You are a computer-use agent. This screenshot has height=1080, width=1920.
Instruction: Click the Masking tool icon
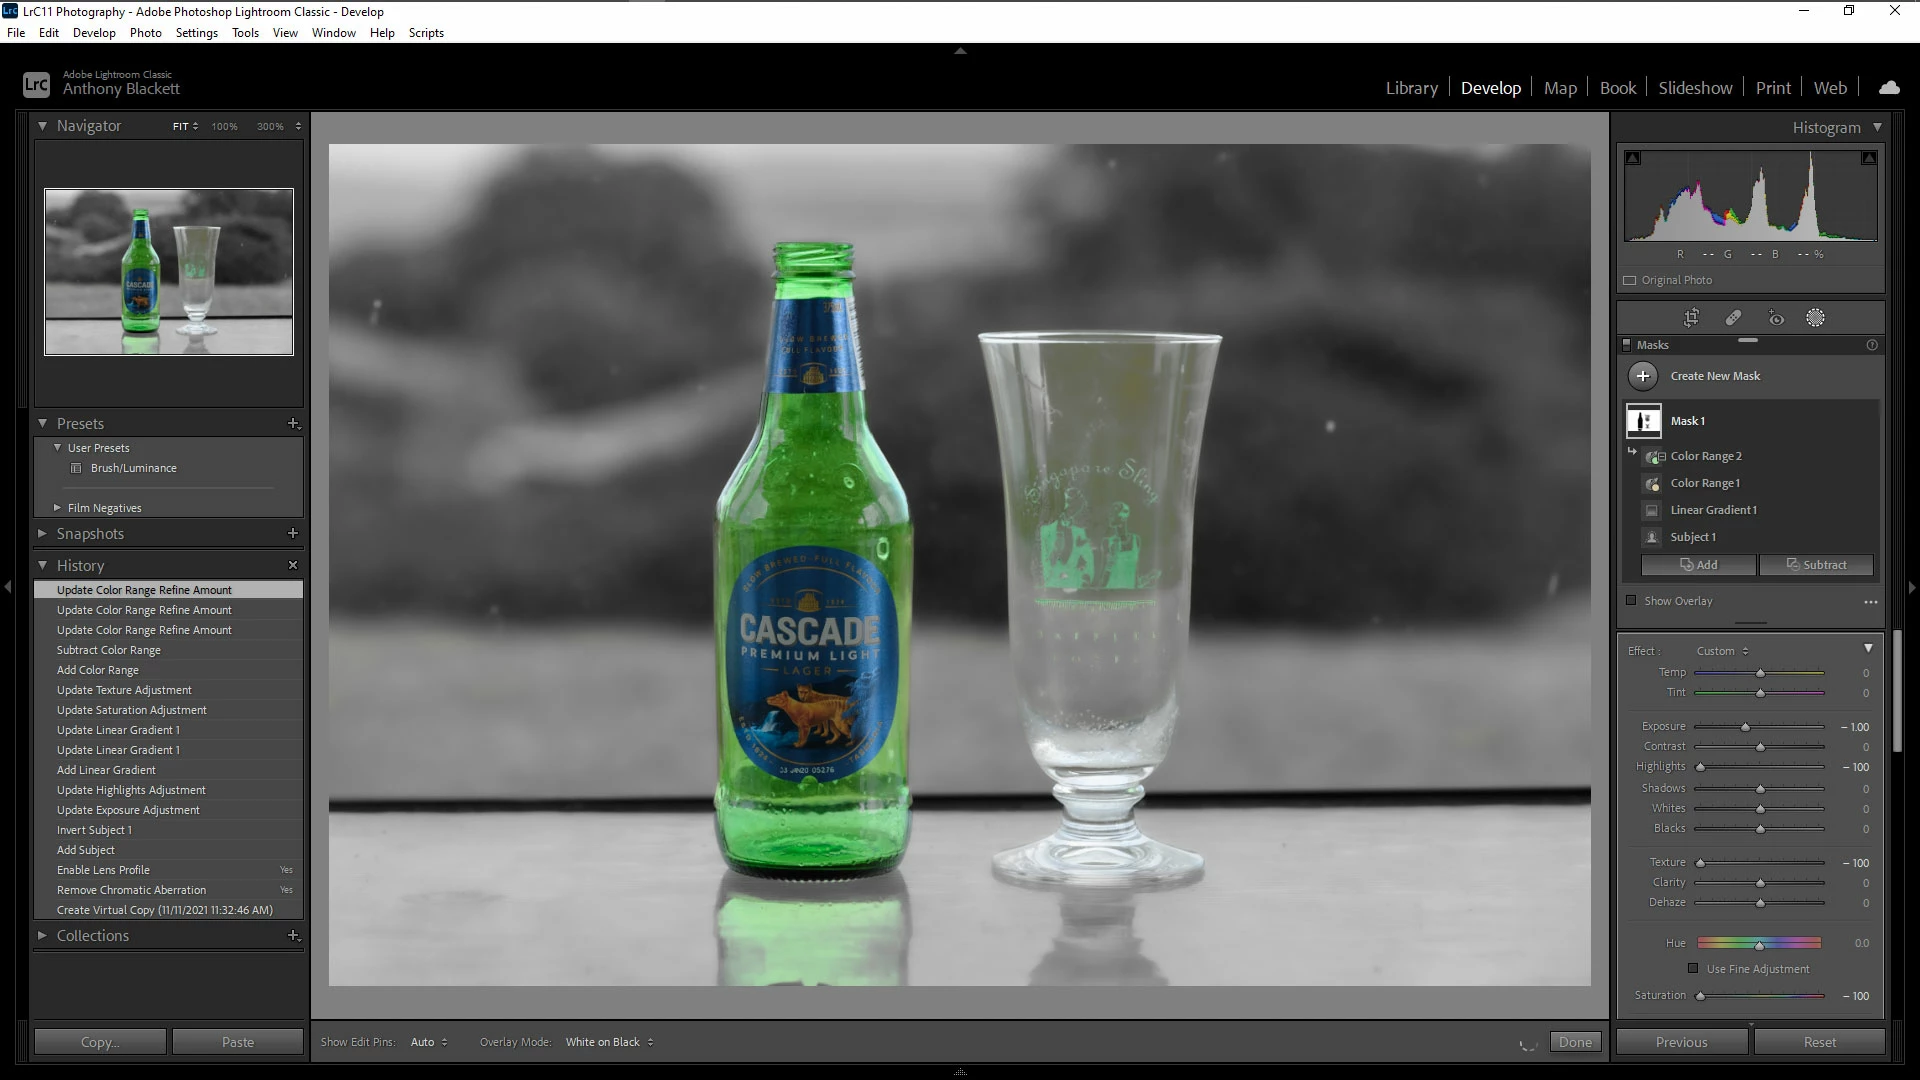coord(1815,318)
